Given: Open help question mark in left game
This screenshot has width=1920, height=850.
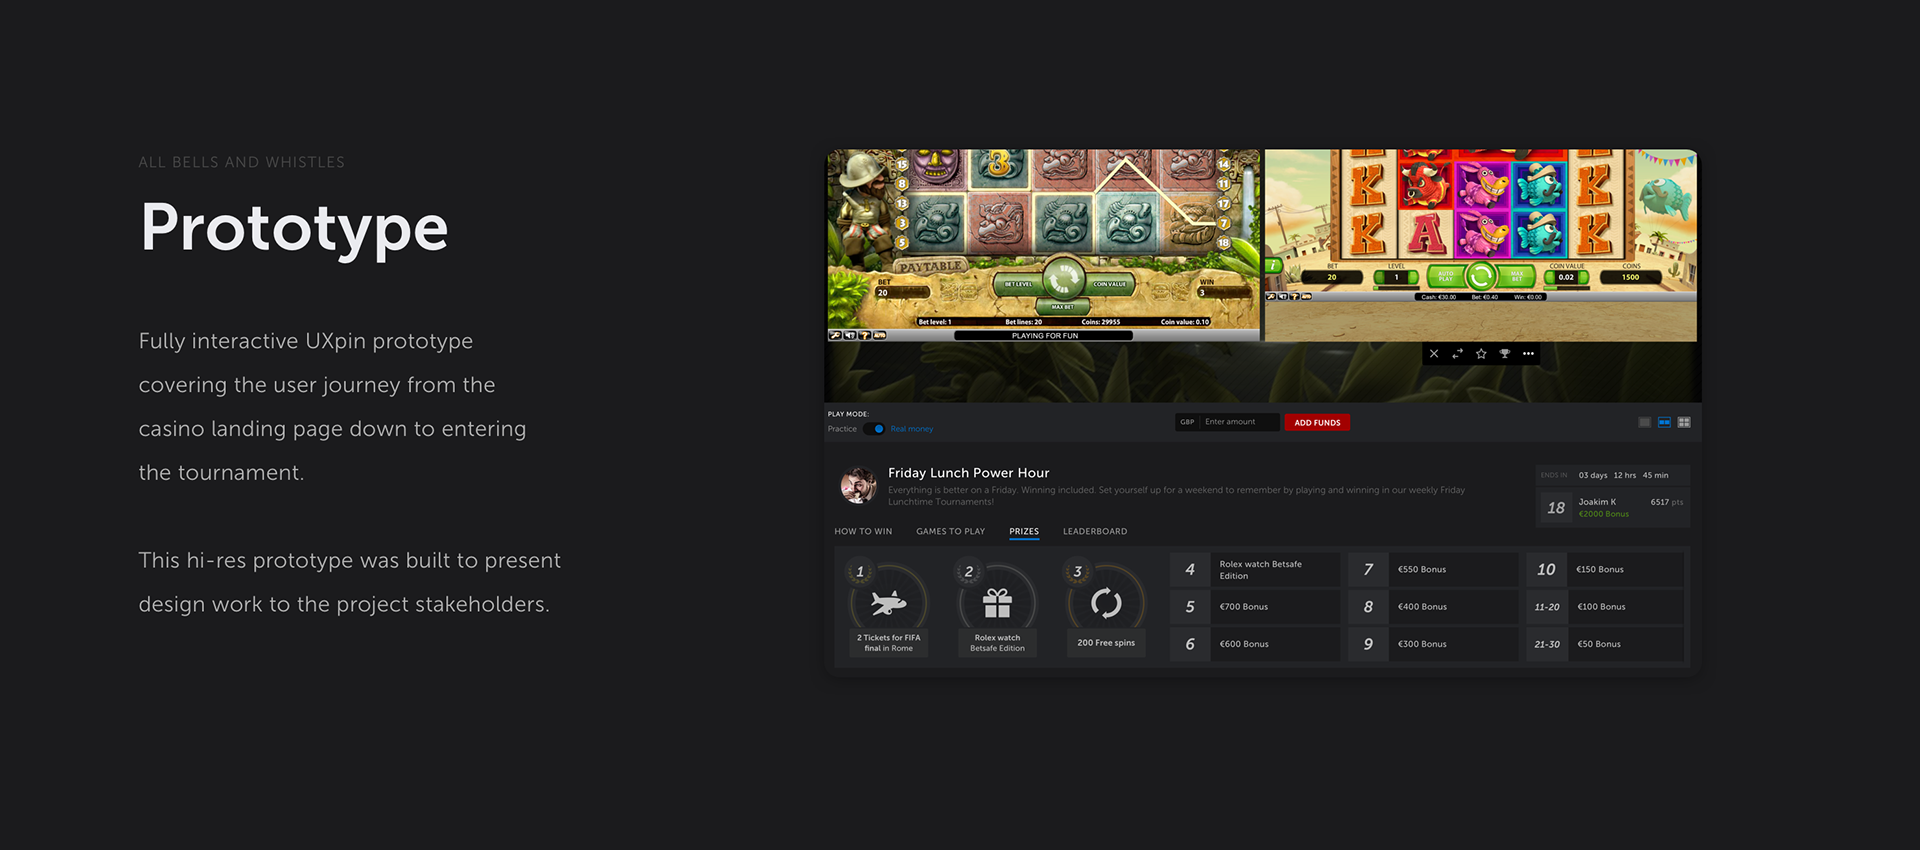Looking at the screenshot, I should click(x=865, y=335).
